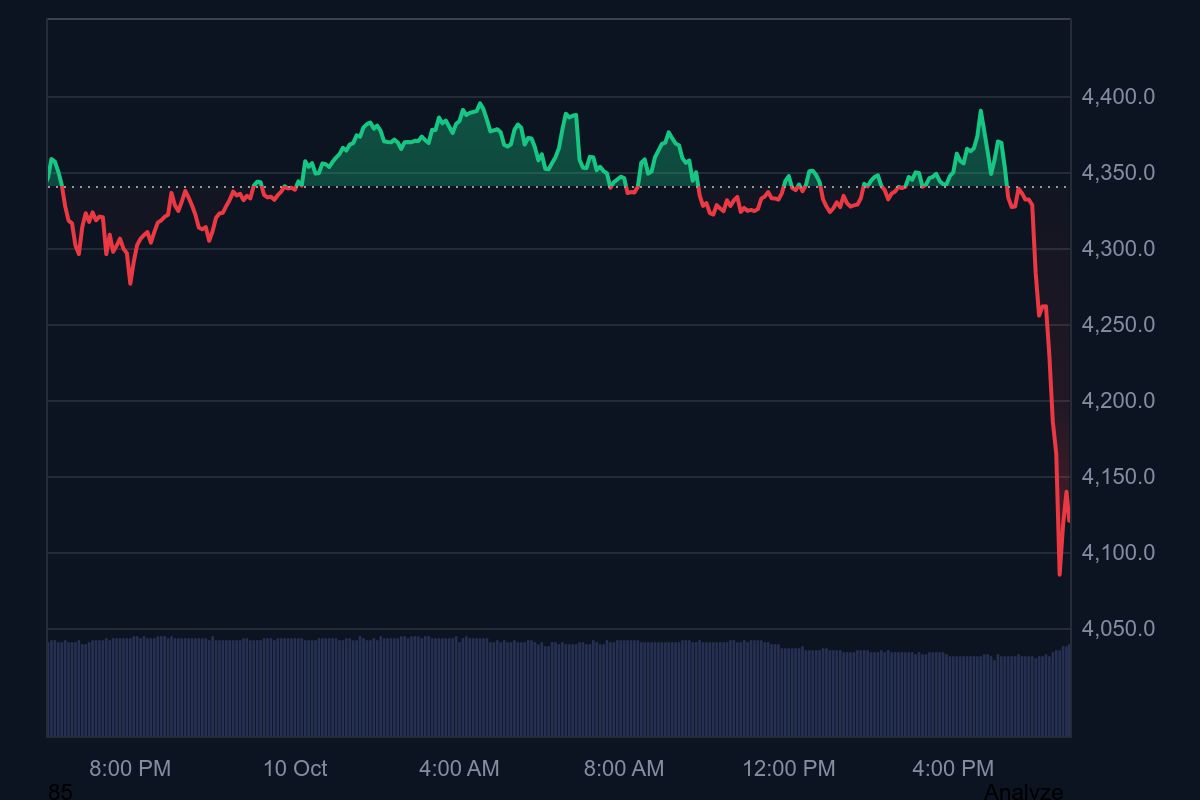
Task: Click the red dip low near 8:00 PM
Action: (x=130, y=283)
